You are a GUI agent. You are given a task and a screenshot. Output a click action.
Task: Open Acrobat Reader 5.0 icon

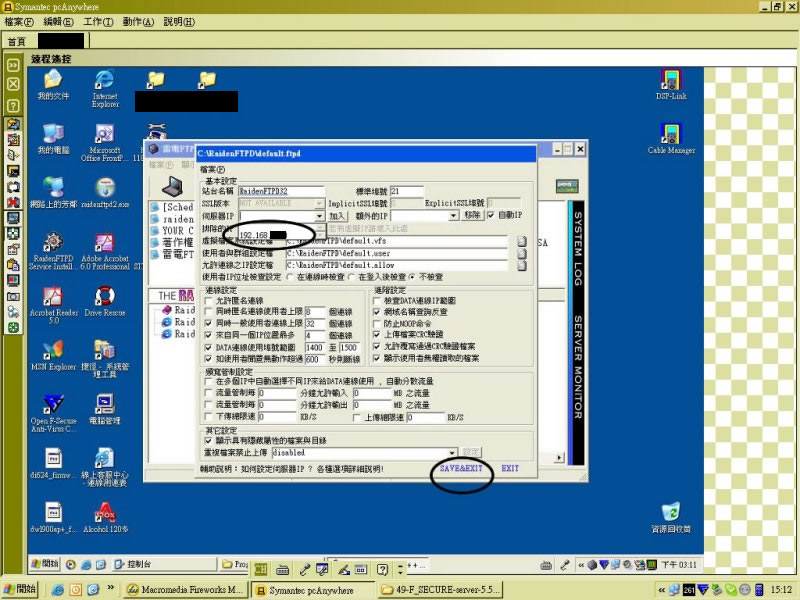[x=54, y=305]
